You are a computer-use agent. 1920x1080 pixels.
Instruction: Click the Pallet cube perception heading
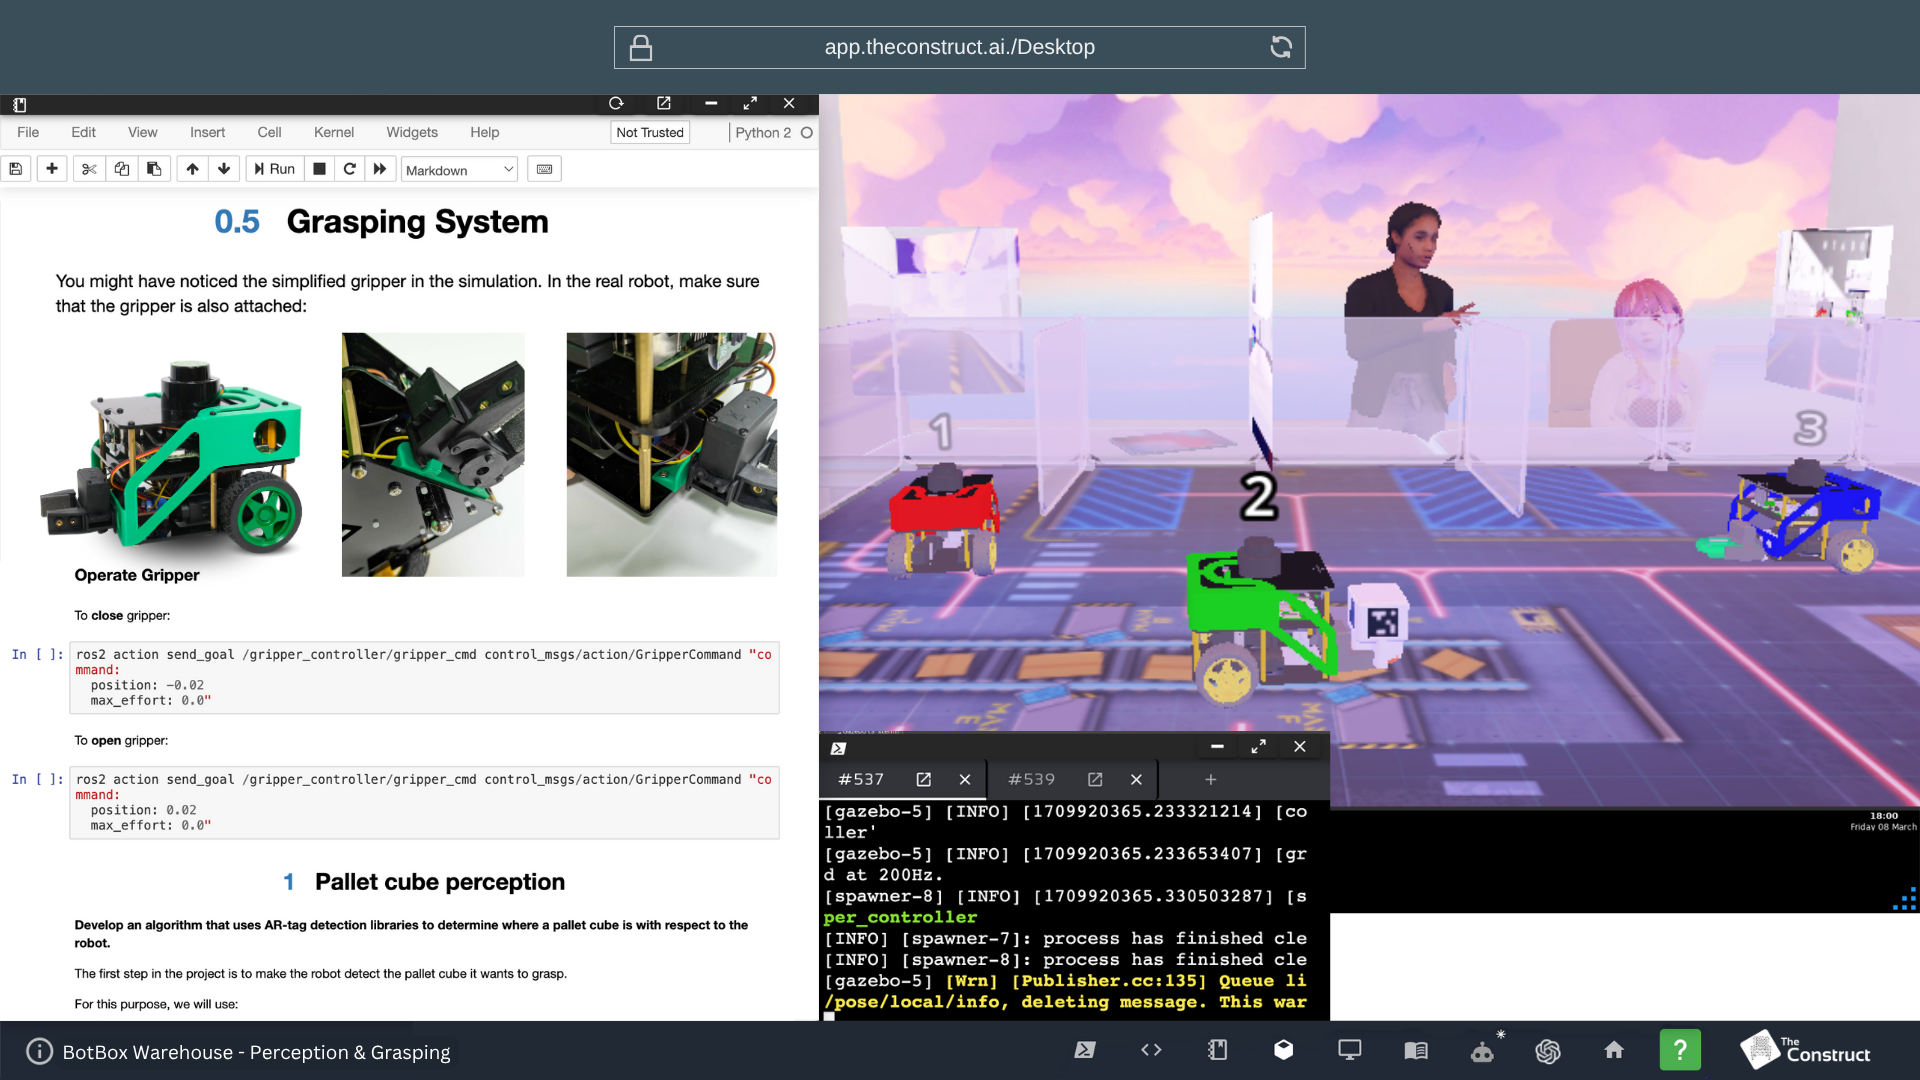[440, 882]
